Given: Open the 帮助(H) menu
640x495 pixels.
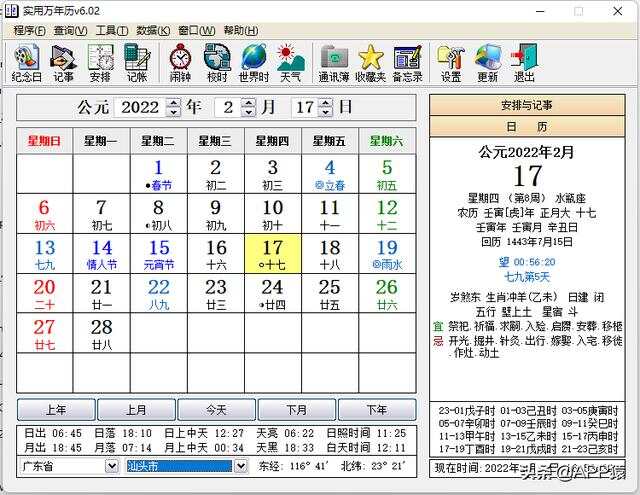Looking at the screenshot, I should pos(241,31).
